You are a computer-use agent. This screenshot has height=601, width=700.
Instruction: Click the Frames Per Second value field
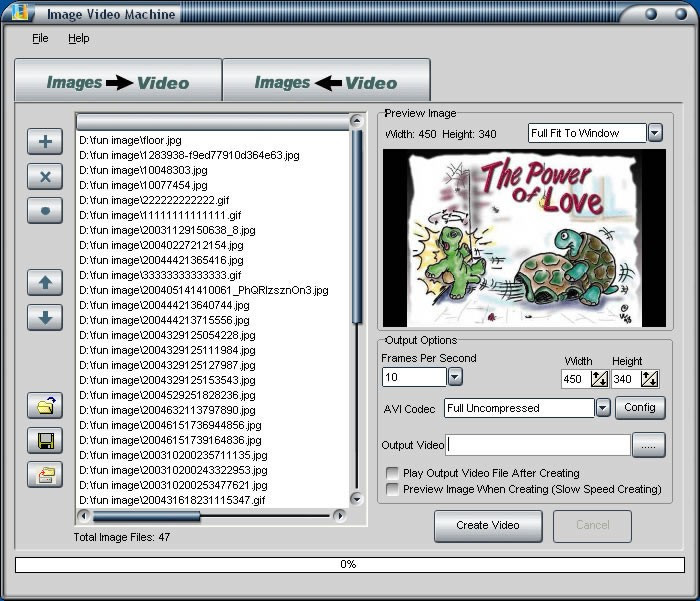(414, 377)
